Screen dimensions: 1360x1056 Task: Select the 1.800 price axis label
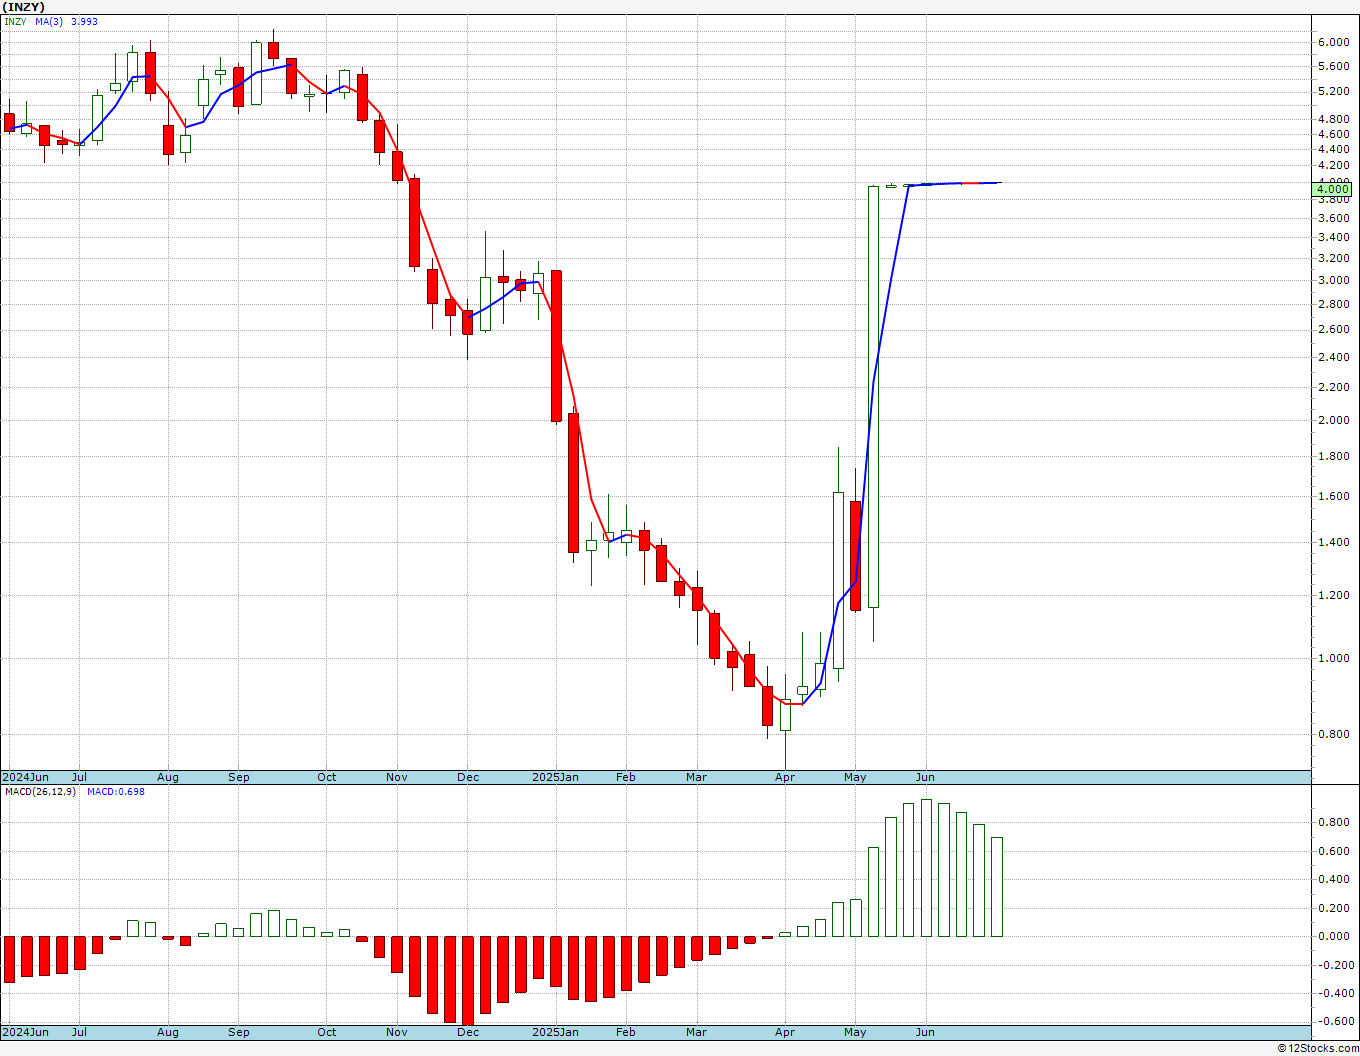1334,456
